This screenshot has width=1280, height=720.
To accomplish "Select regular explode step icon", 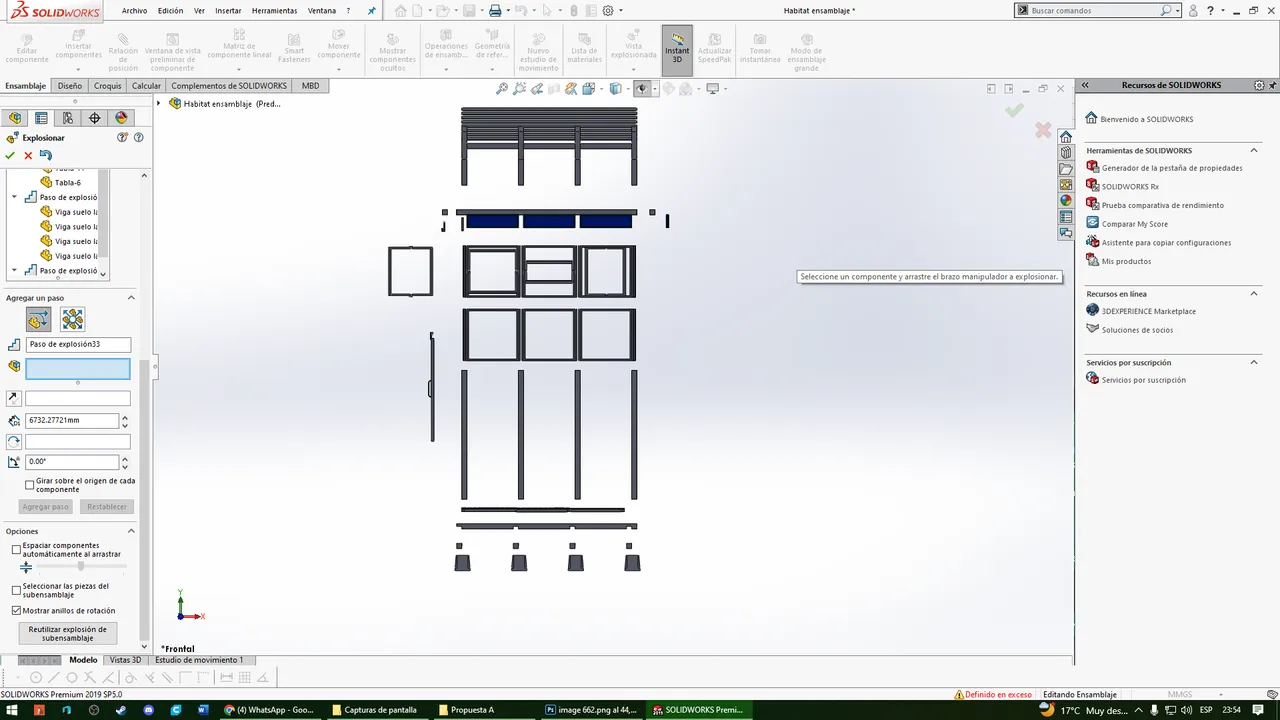I will pos(38,319).
